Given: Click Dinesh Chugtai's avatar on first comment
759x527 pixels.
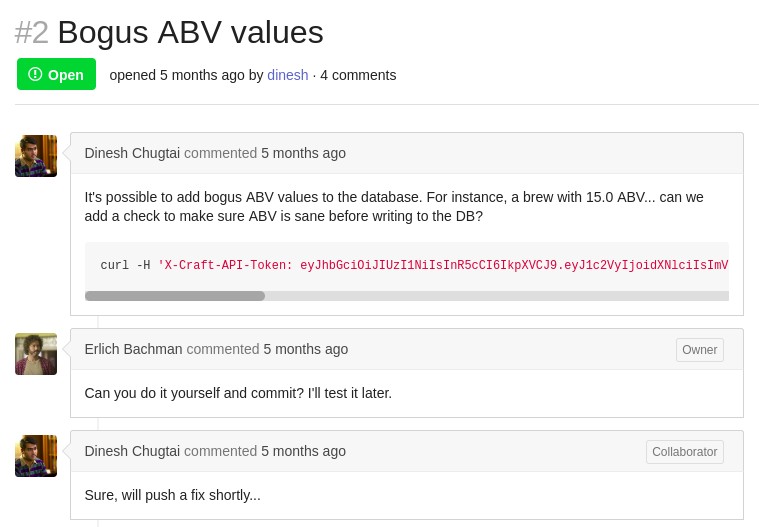Looking at the screenshot, I should [36, 156].
